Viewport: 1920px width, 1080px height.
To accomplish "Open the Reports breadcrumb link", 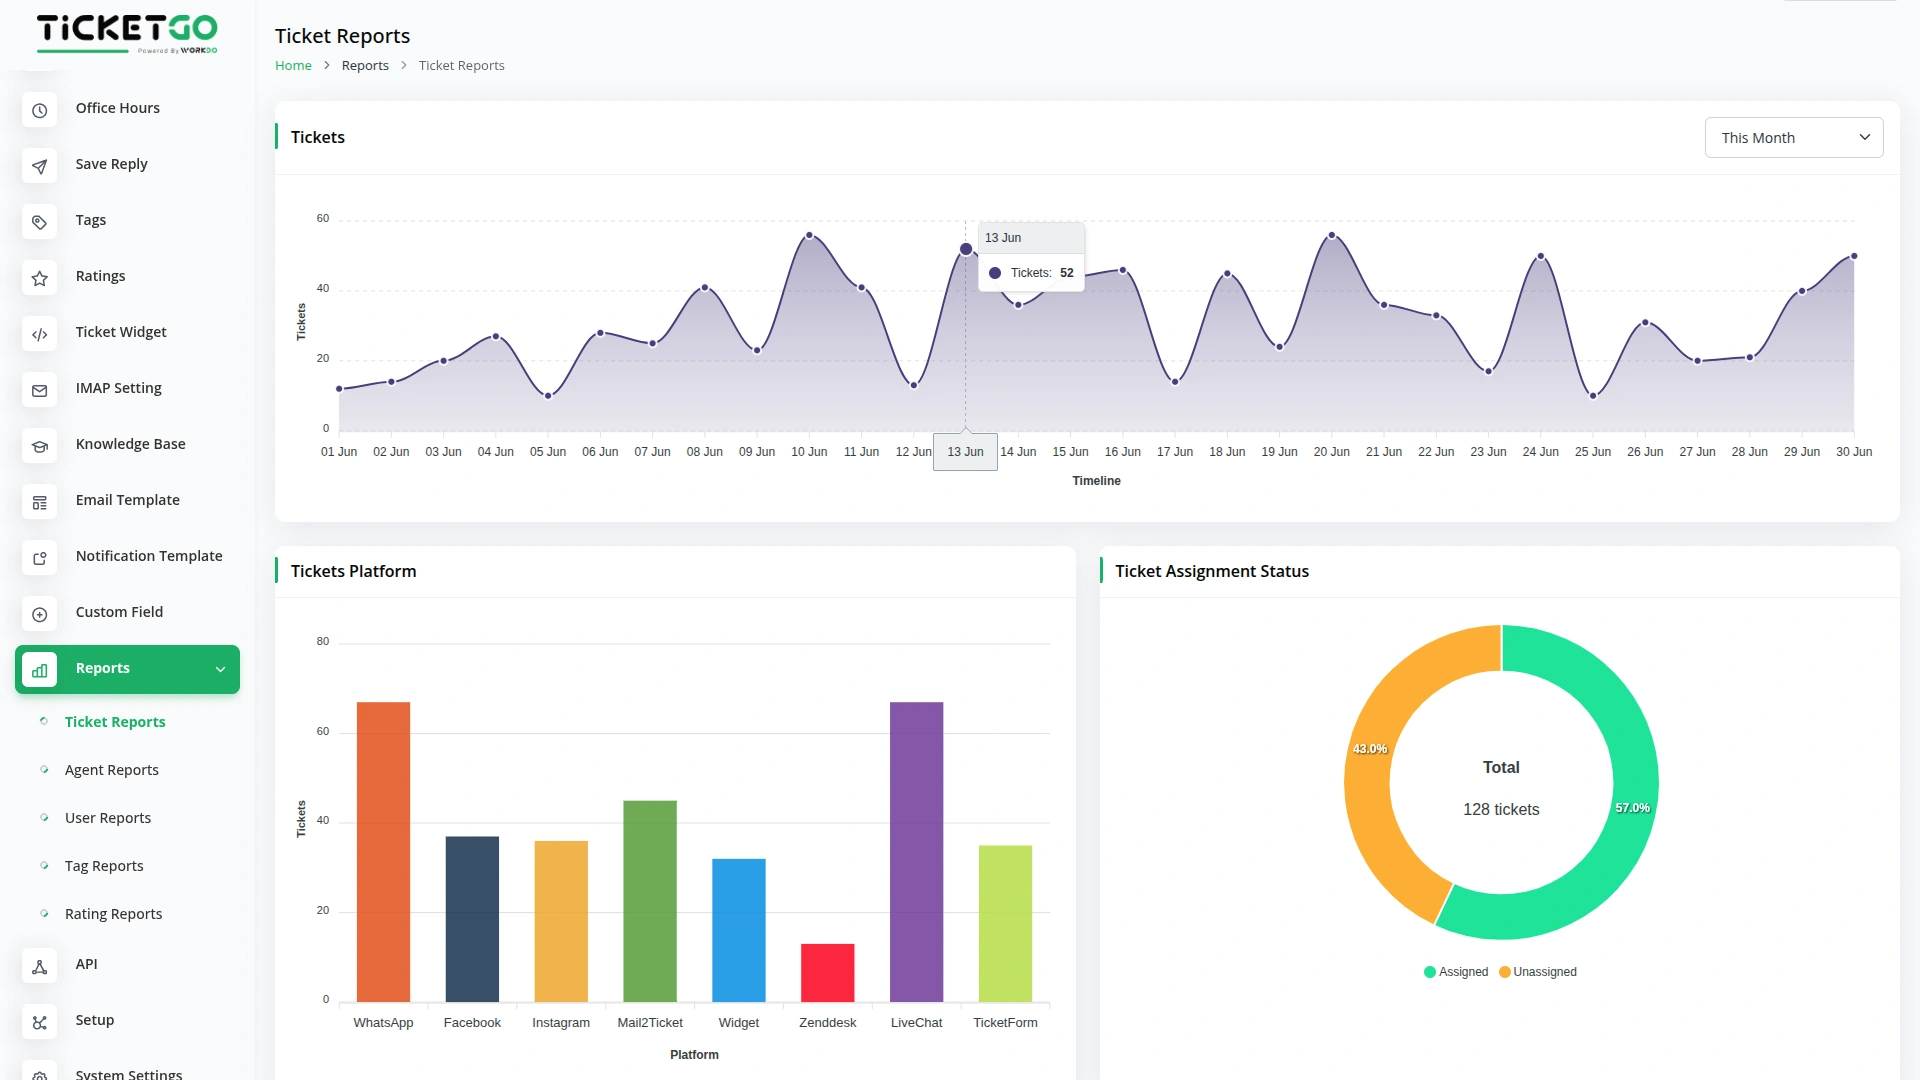I will pyautogui.click(x=365, y=65).
